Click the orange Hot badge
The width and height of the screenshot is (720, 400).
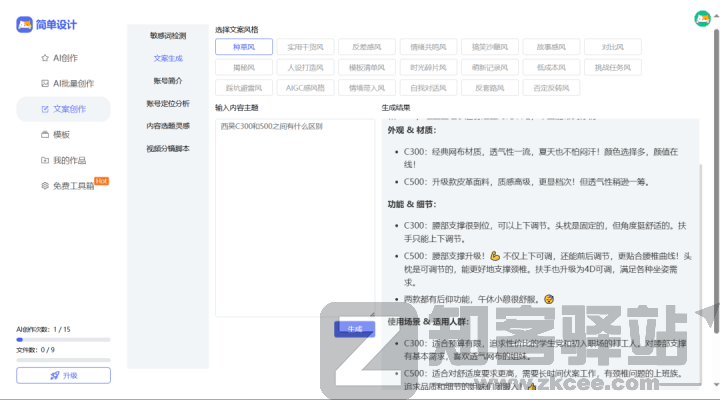pos(101,181)
